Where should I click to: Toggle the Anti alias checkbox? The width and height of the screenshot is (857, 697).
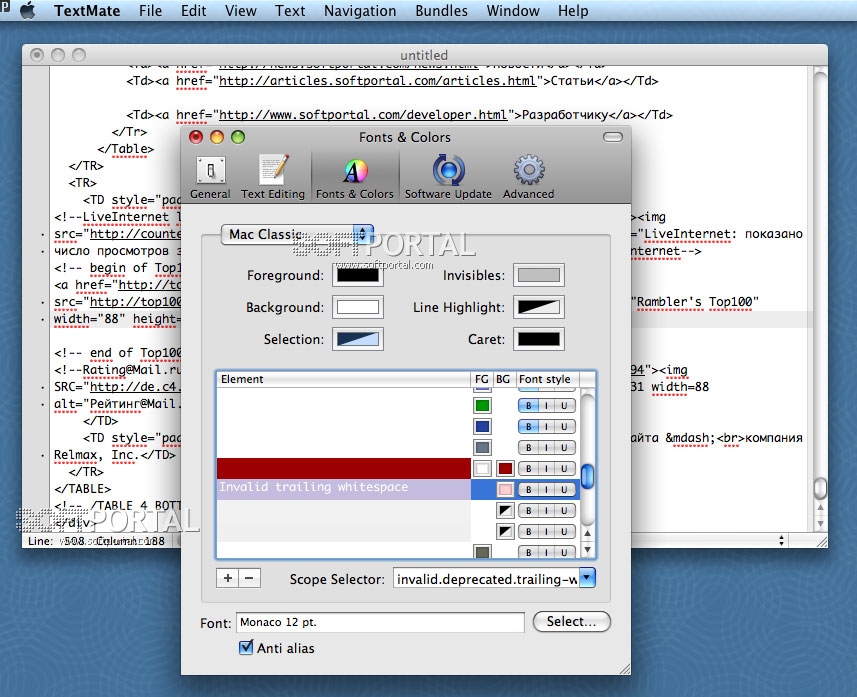click(246, 648)
